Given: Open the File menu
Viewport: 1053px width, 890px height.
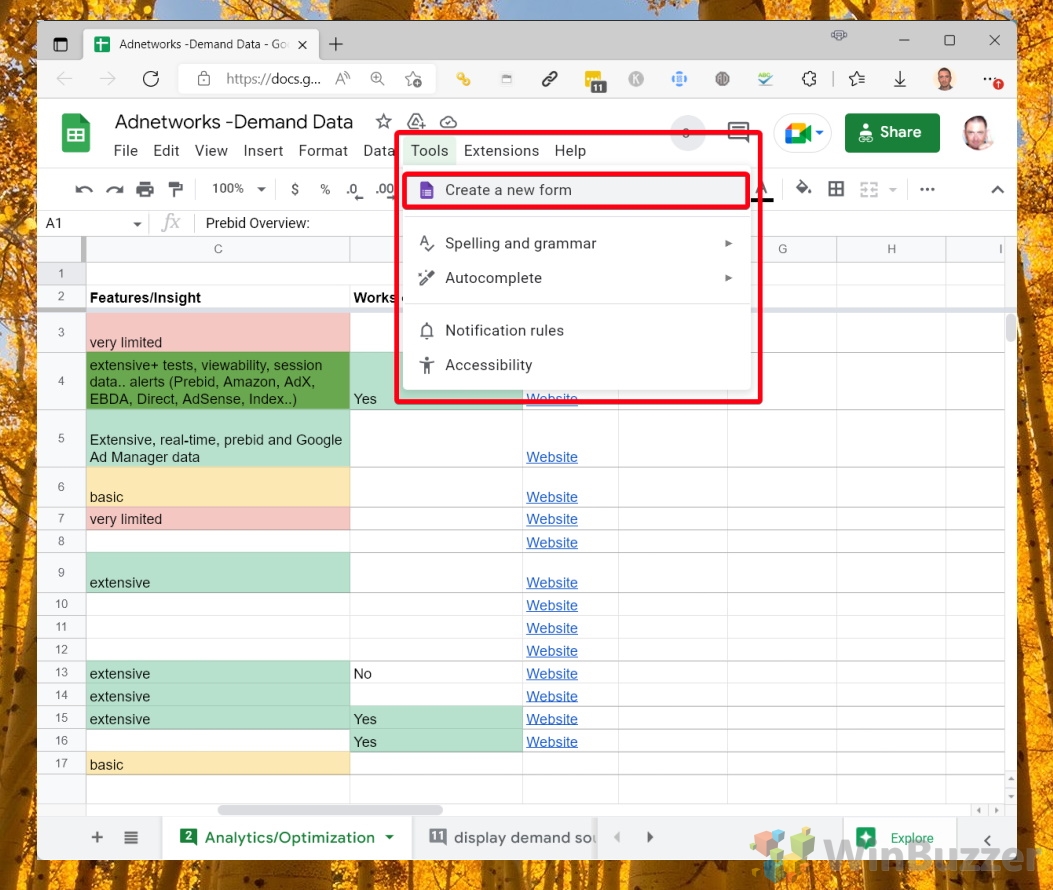Looking at the screenshot, I should pos(126,151).
